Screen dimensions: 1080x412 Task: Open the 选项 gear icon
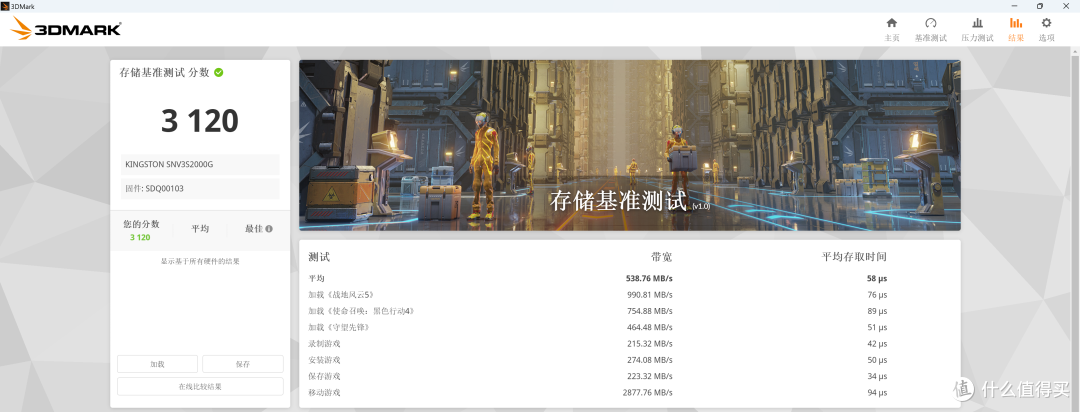(1046, 23)
